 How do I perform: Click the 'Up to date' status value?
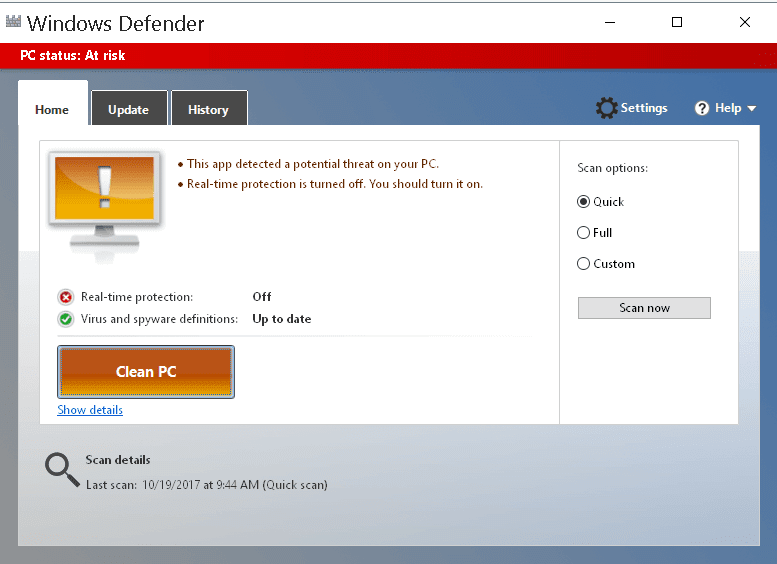(281, 319)
